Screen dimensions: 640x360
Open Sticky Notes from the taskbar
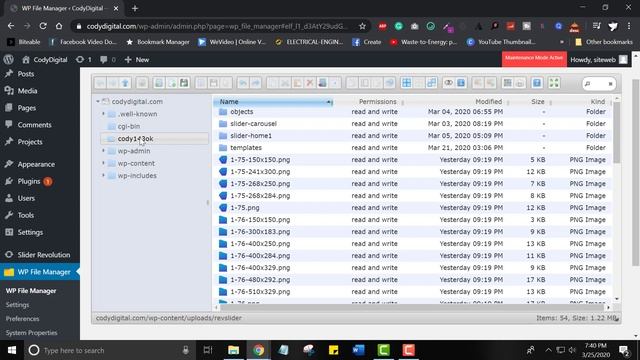[x=333, y=350]
